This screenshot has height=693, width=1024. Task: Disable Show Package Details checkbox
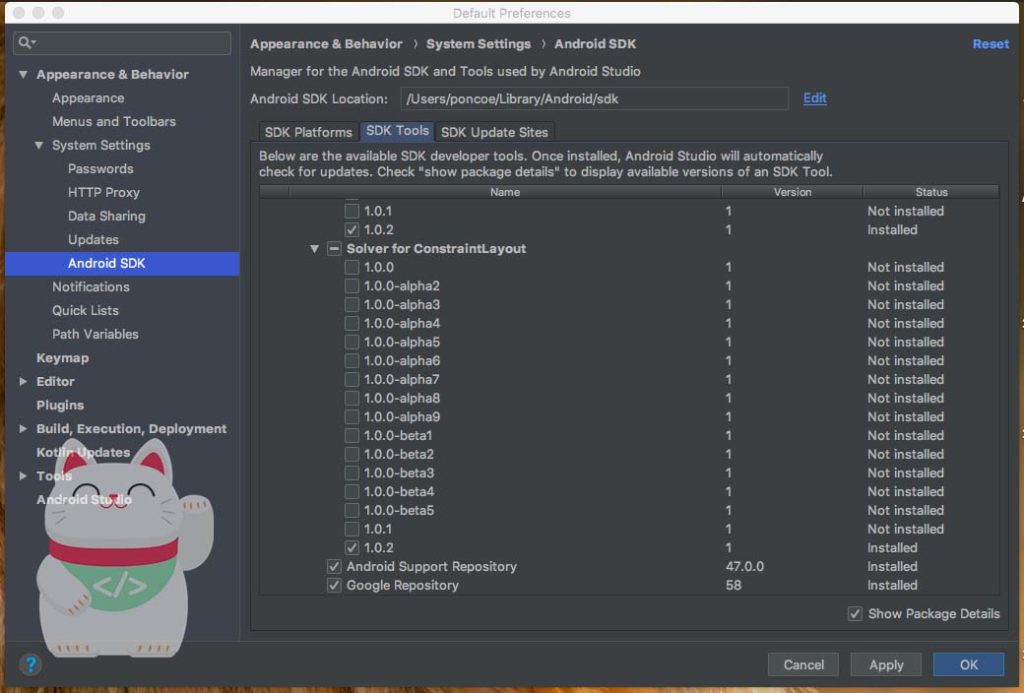(855, 613)
